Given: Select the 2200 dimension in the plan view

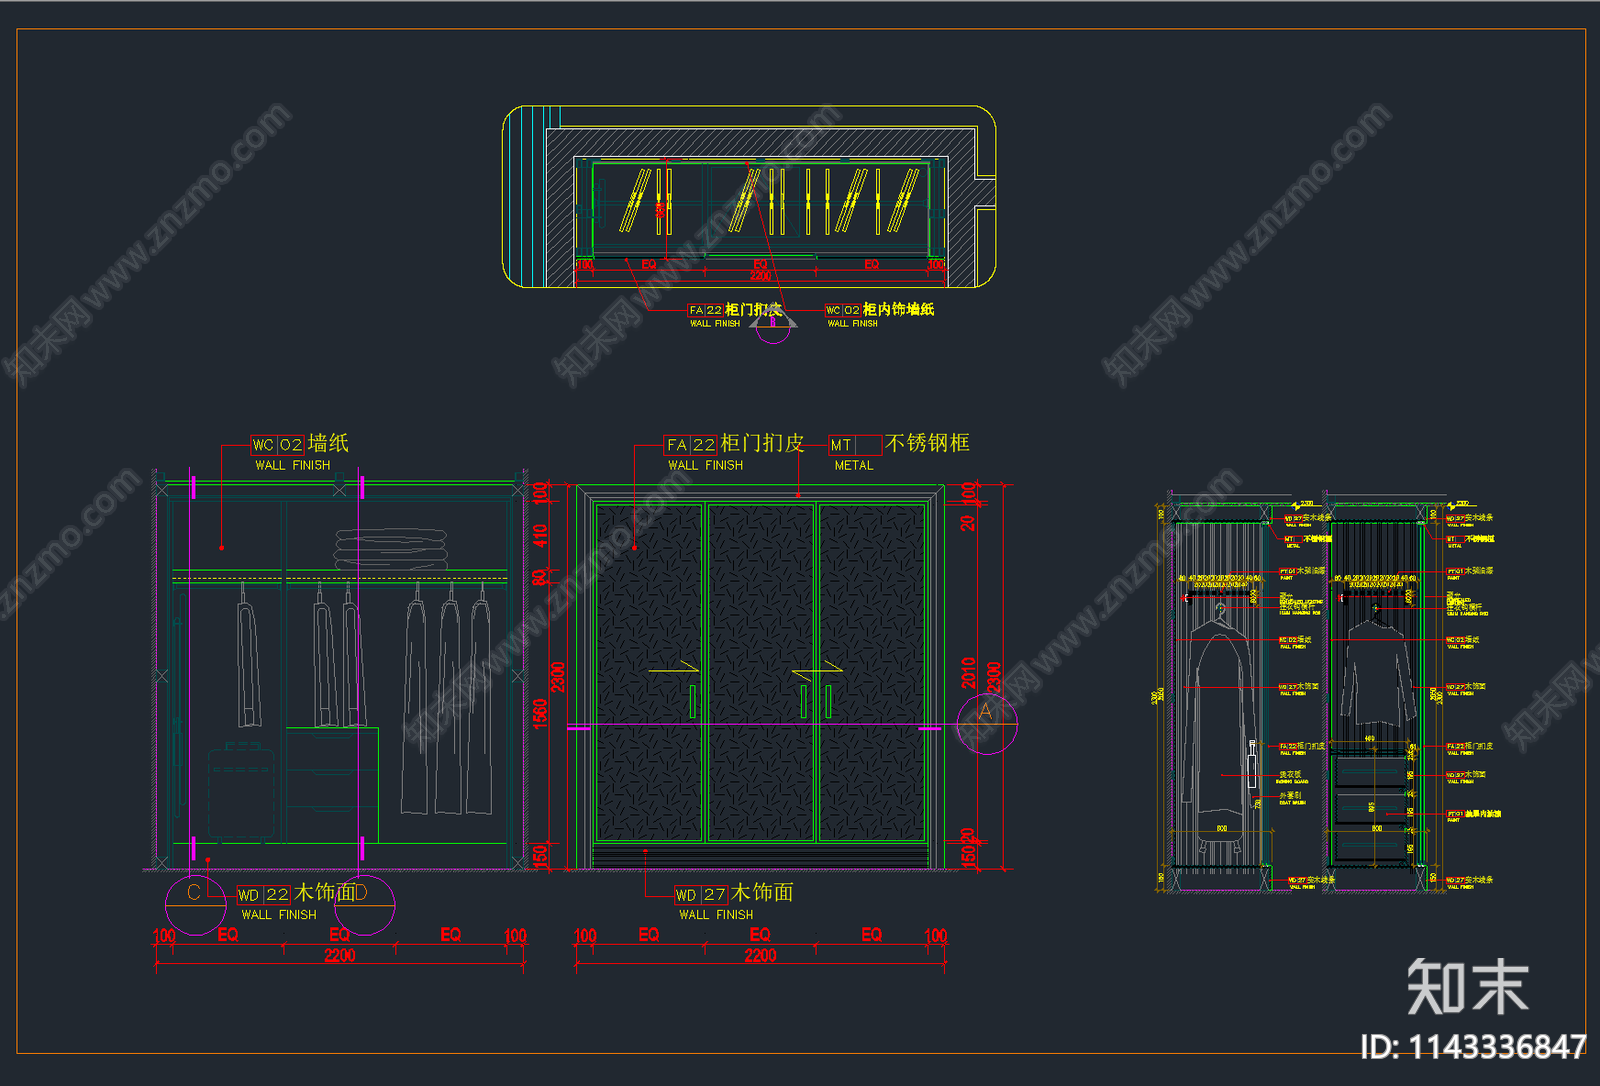Looking at the screenshot, I should pos(760,275).
